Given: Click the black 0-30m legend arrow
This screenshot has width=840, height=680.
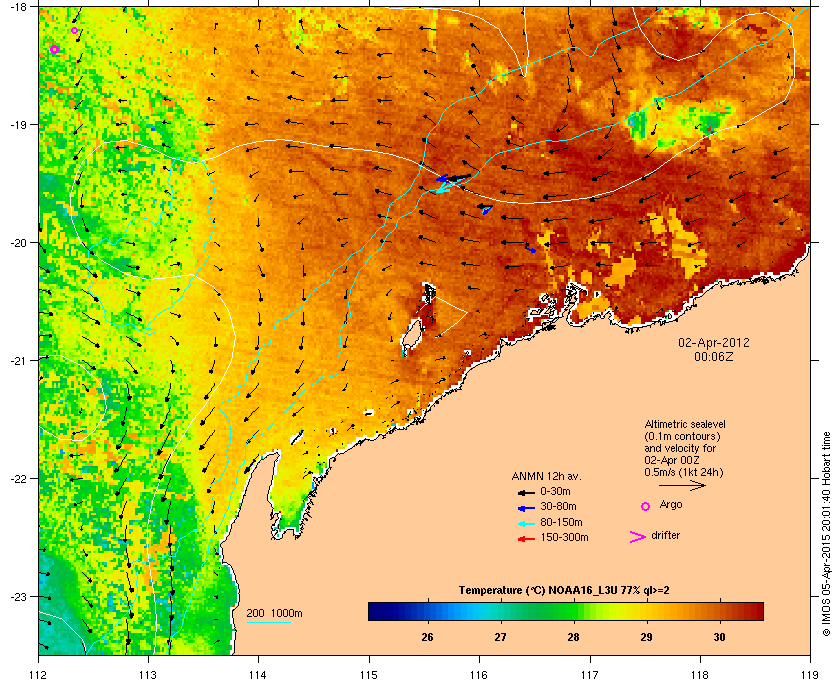Looking at the screenshot, I should coord(526,492).
